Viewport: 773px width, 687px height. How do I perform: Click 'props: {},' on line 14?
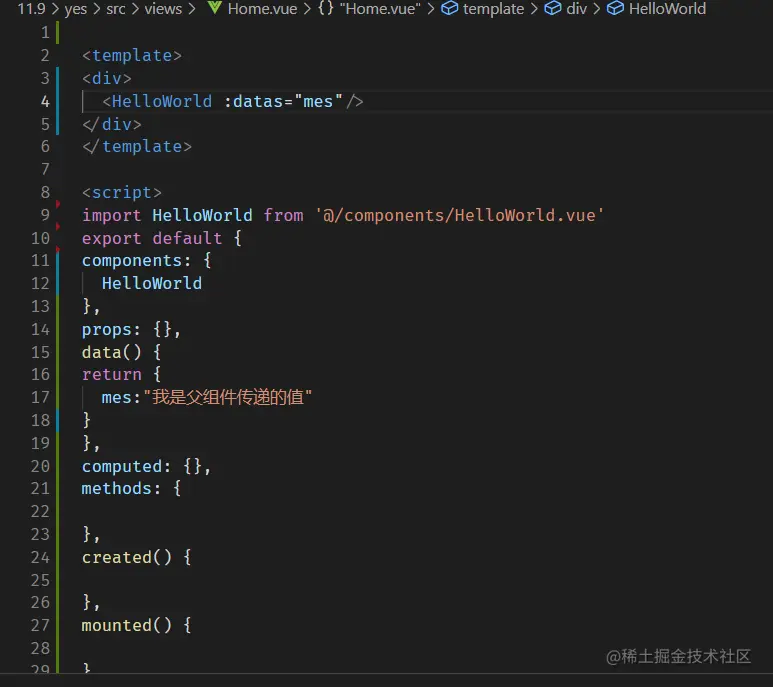131,329
